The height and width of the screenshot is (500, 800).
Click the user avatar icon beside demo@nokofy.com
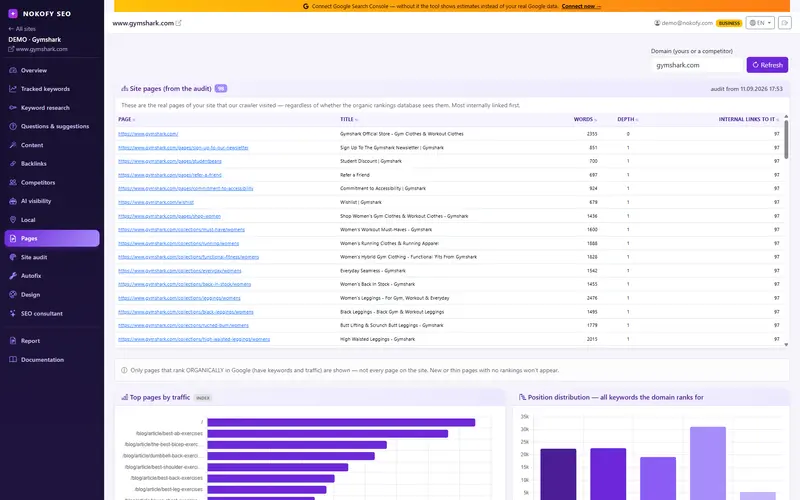click(657, 23)
